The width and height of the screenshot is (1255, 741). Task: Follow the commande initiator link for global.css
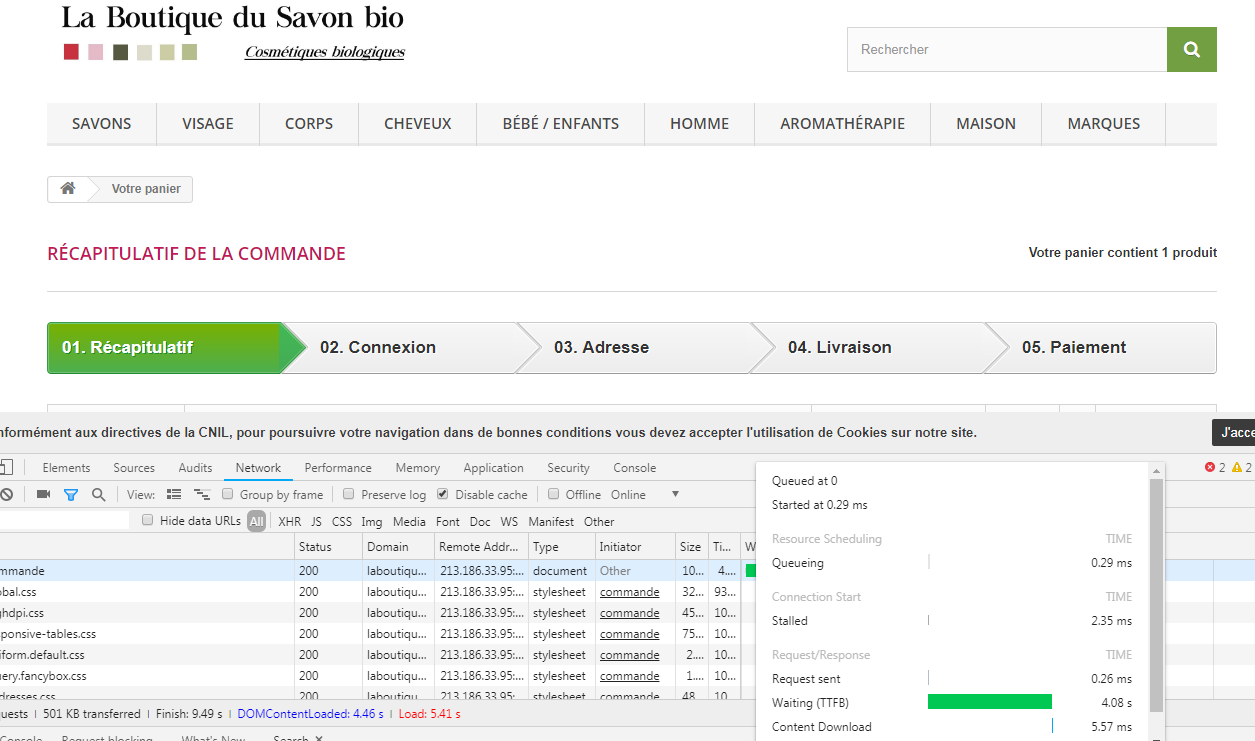coord(629,592)
